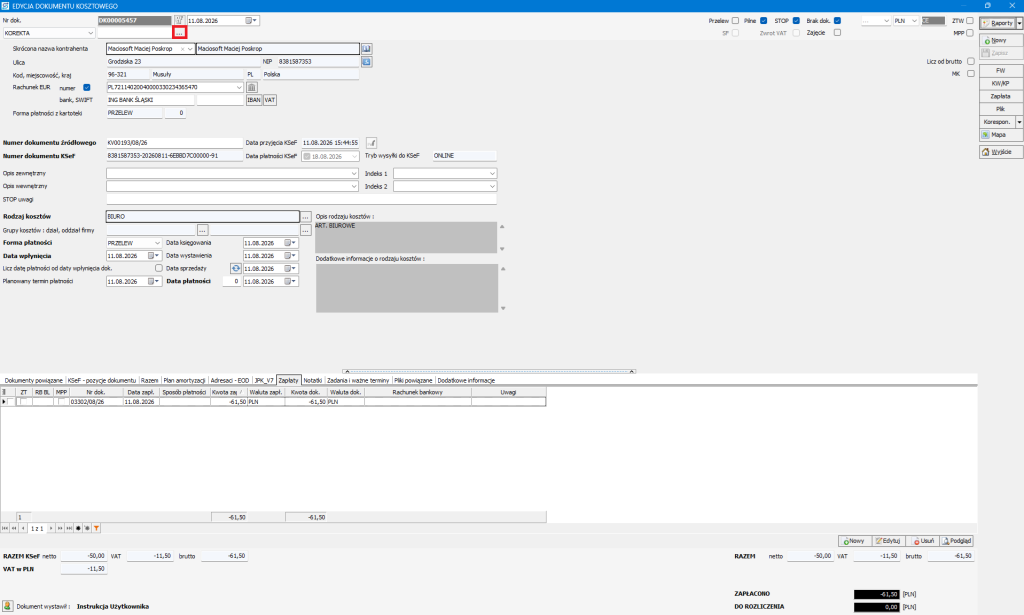Click the IBAN button
Screen dimensions: 1024x615
click(254, 100)
